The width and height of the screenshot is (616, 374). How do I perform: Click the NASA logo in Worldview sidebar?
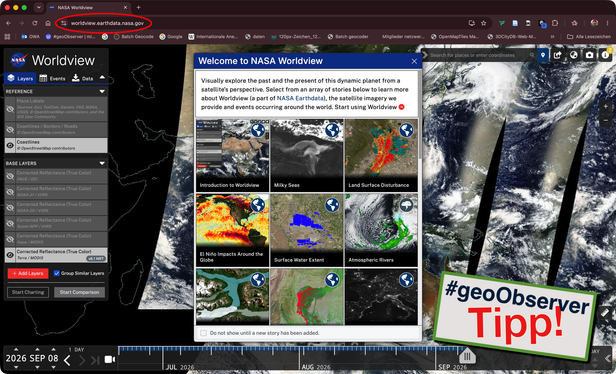[x=18, y=60]
